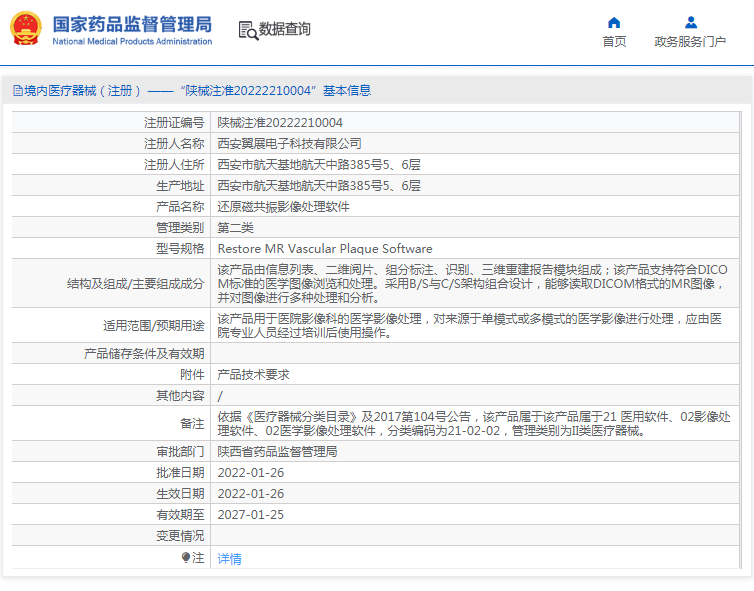Screen dimensions: 754x591
Task: Select Restore MR Vascular Plaque Software
Action: tap(325, 249)
